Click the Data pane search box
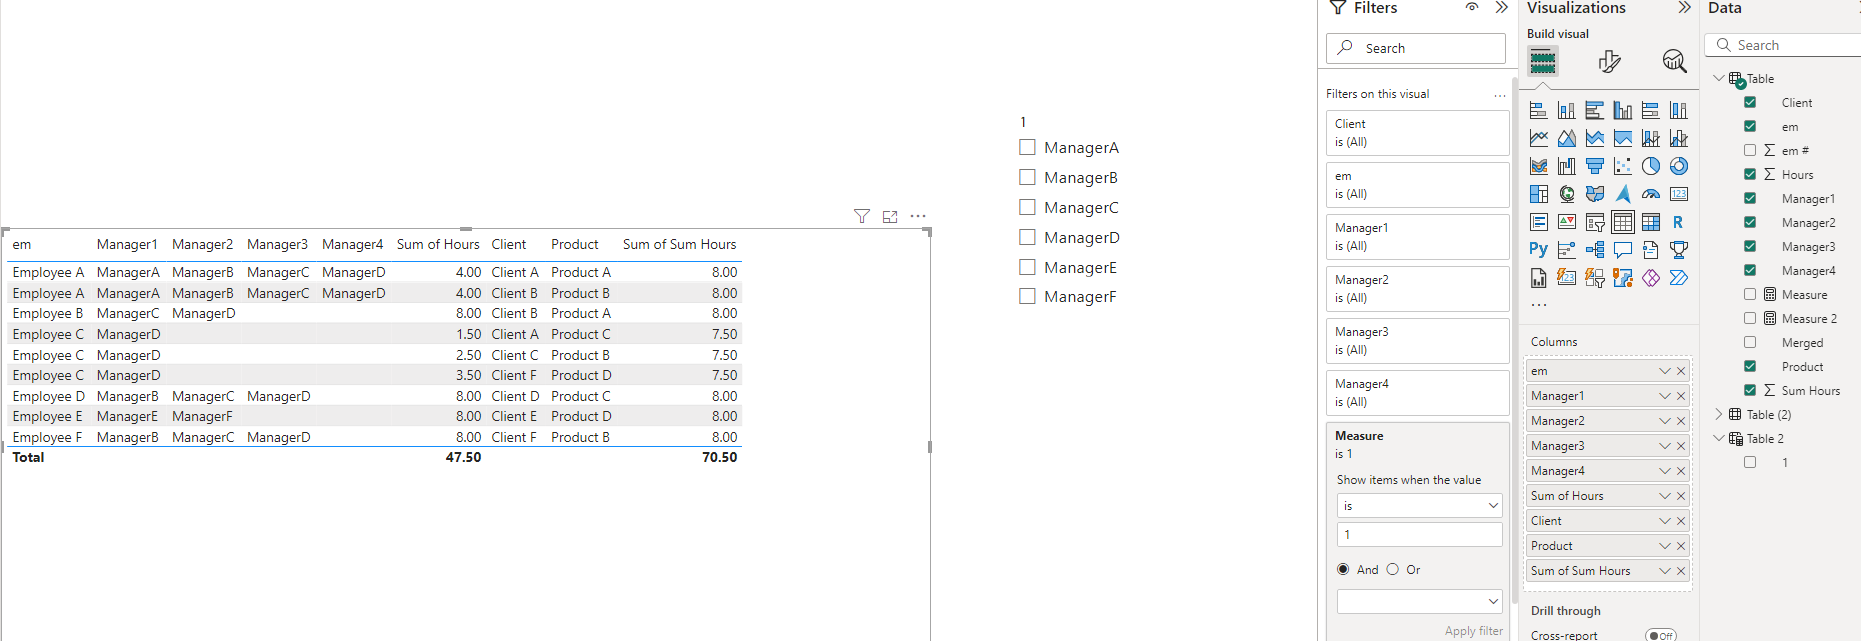 tap(1783, 45)
